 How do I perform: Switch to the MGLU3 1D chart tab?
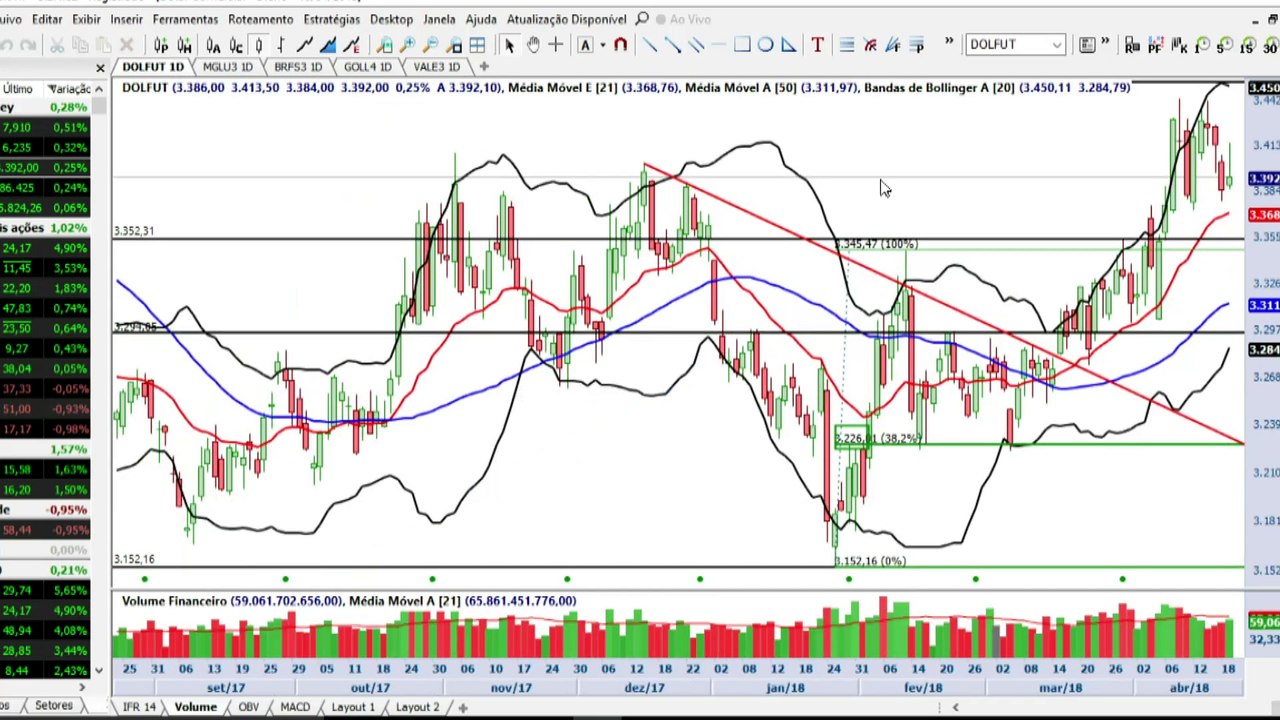point(227,67)
